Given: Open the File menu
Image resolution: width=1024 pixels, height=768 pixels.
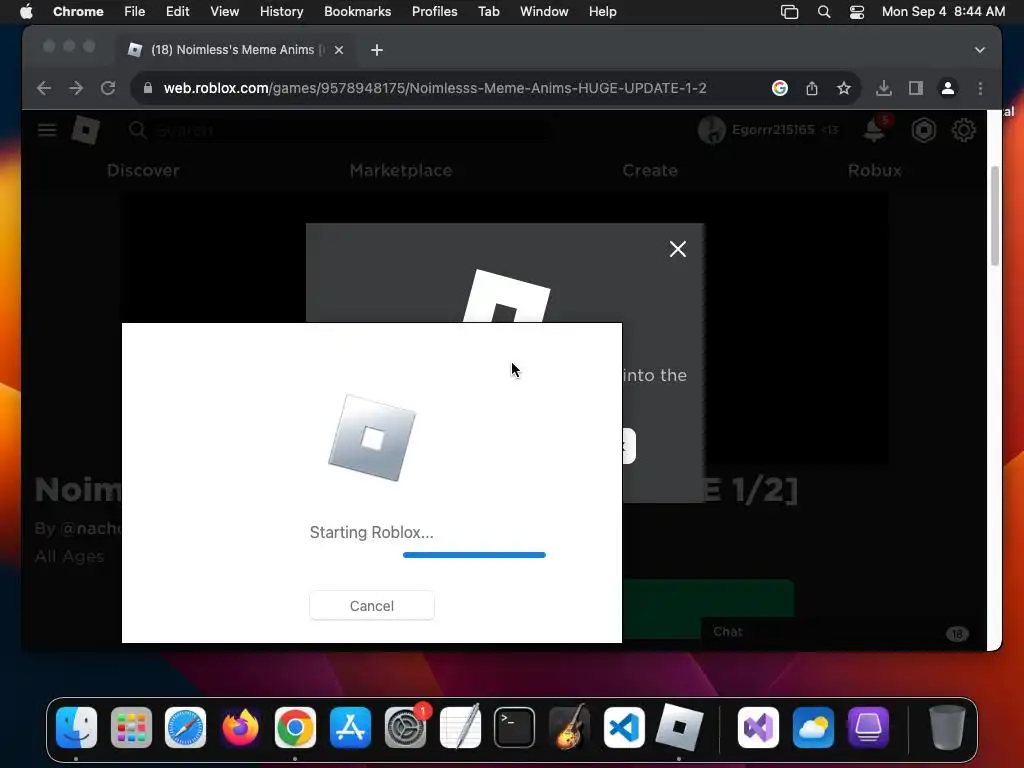Looking at the screenshot, I should click(135, 12).
